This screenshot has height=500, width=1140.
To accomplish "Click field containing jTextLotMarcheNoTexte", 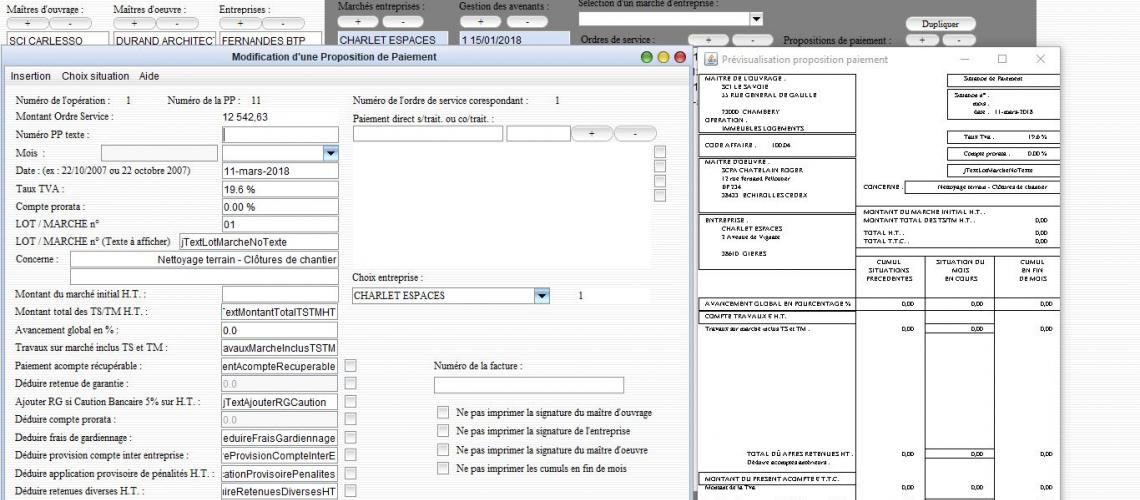I will pyautogui.click(x=259, y=242).
